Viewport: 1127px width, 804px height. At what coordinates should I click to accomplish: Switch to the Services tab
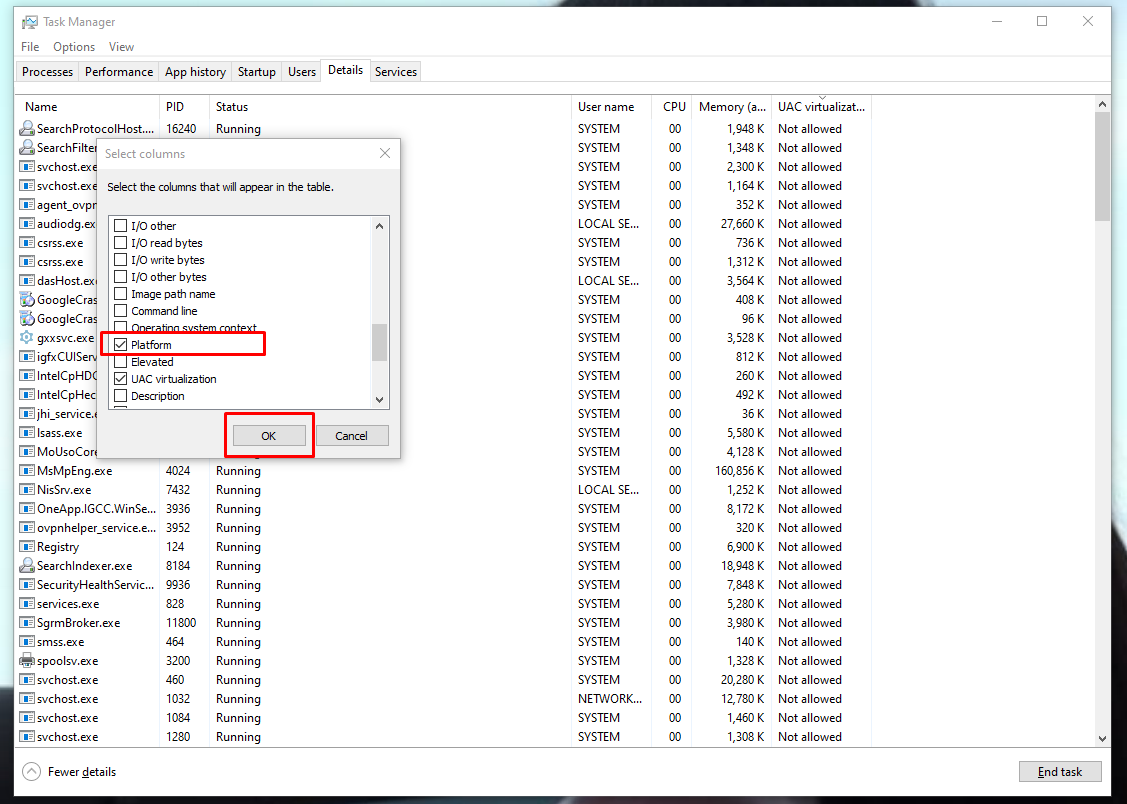[395, 72]
